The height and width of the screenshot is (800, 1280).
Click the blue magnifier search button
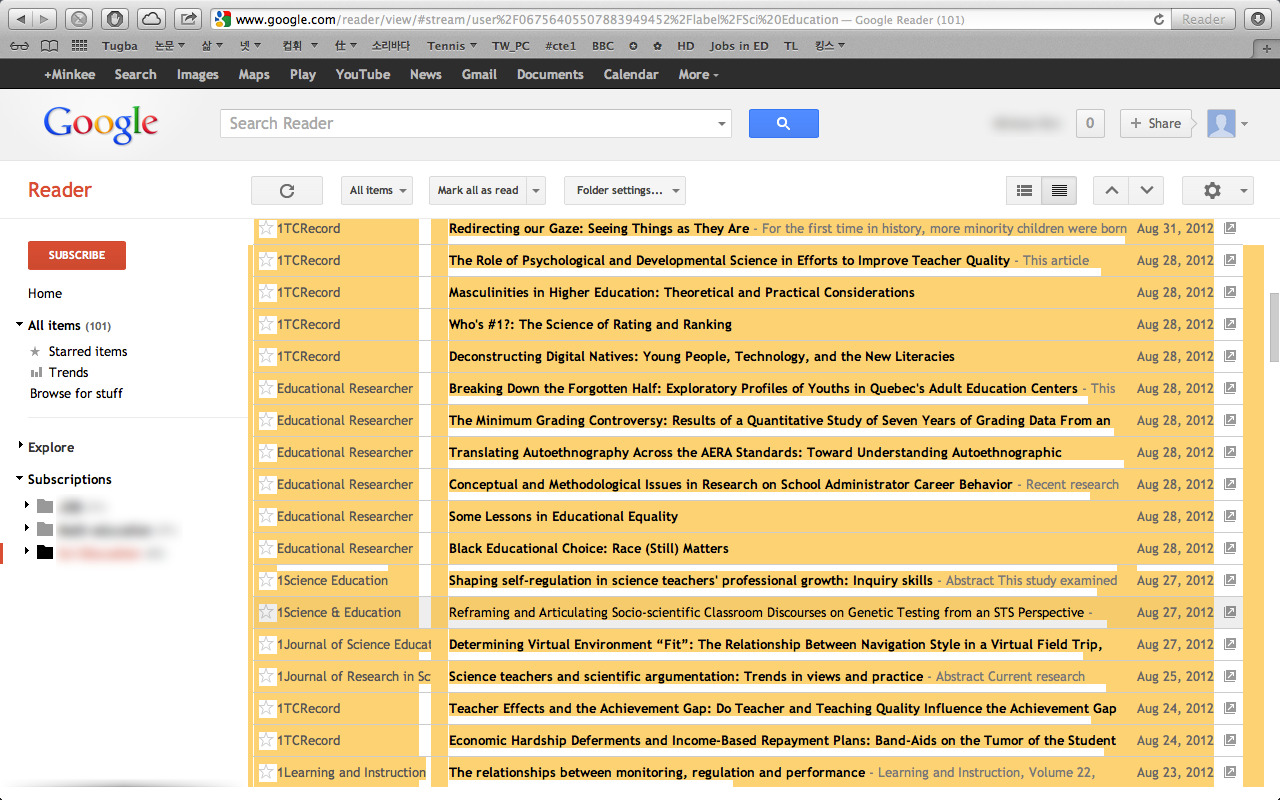click(x=783, y=123)
